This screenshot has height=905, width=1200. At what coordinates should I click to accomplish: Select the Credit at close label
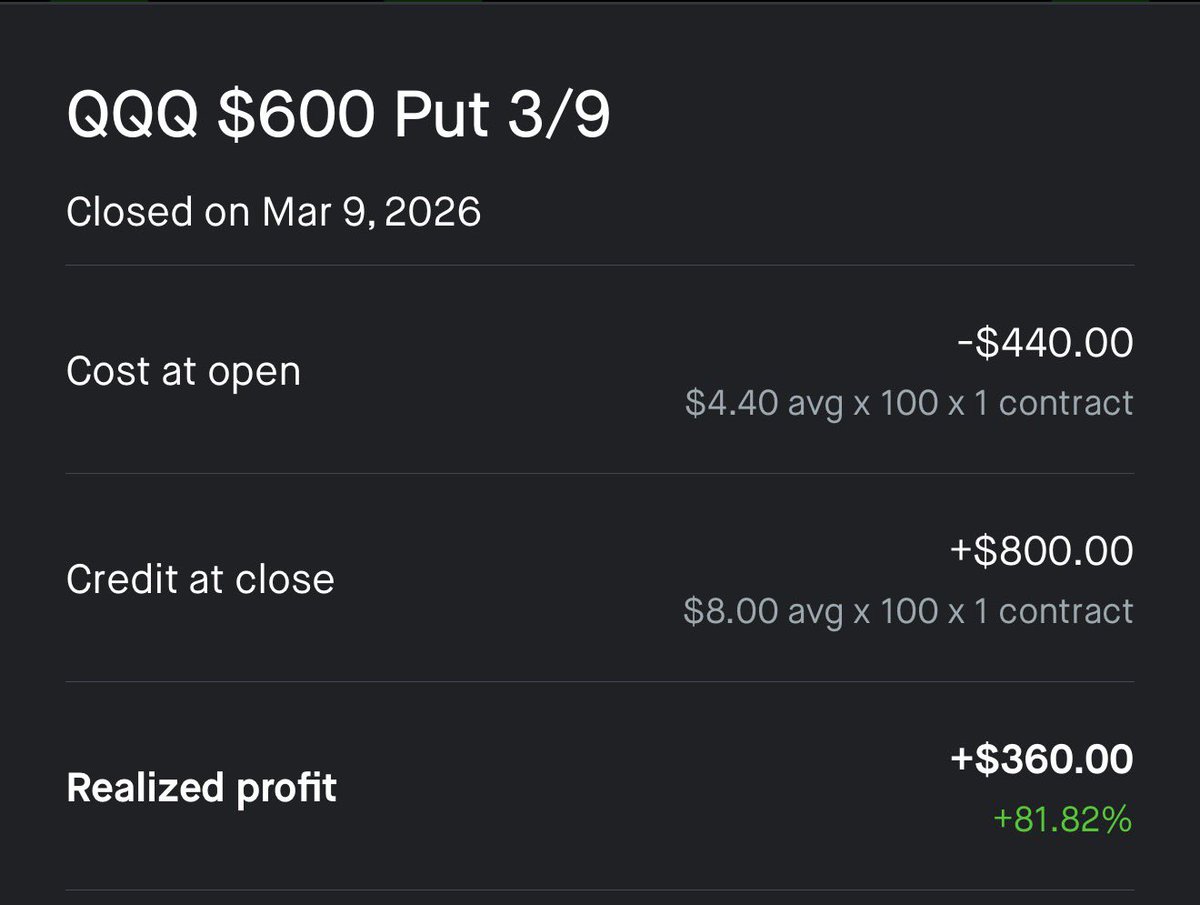click(200, 579)
